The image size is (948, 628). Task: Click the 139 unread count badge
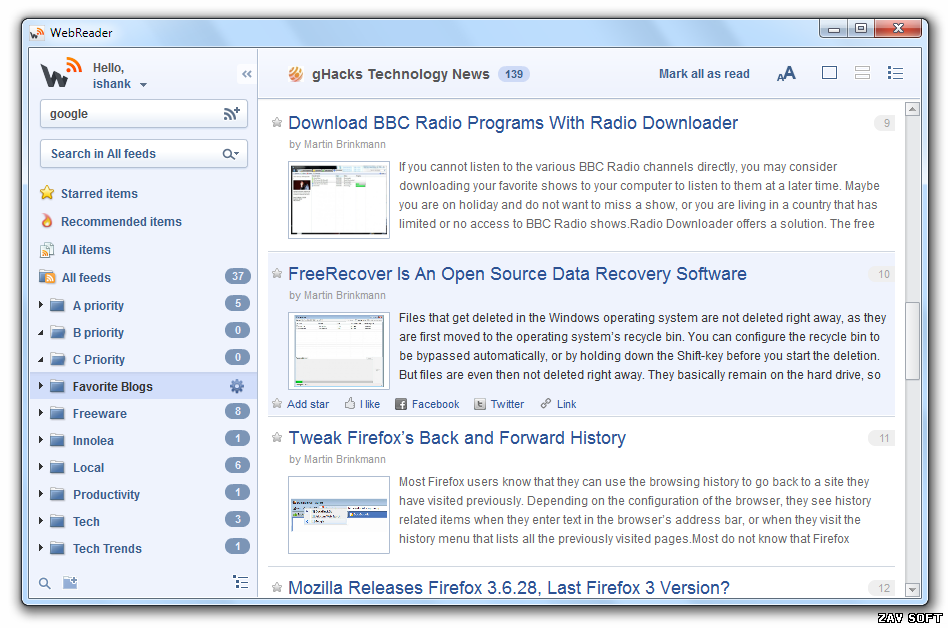(x=514, y=74)
